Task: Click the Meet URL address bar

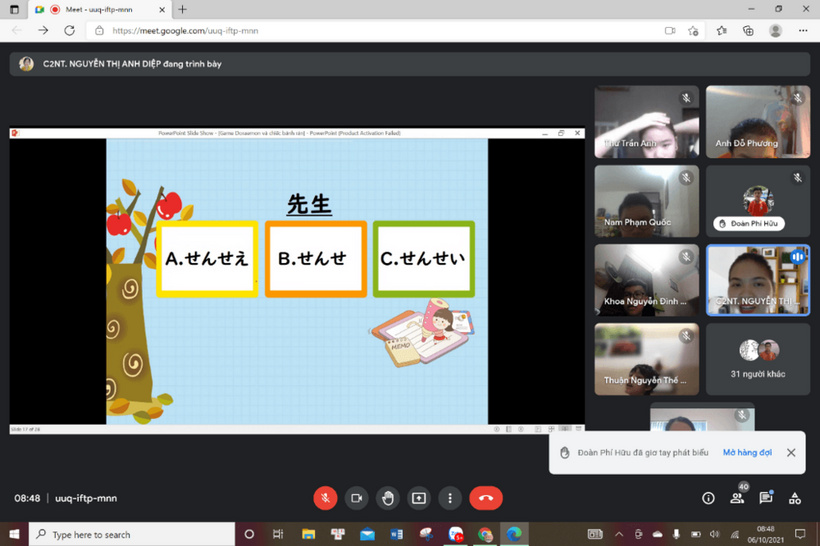Action: [380, 31]
